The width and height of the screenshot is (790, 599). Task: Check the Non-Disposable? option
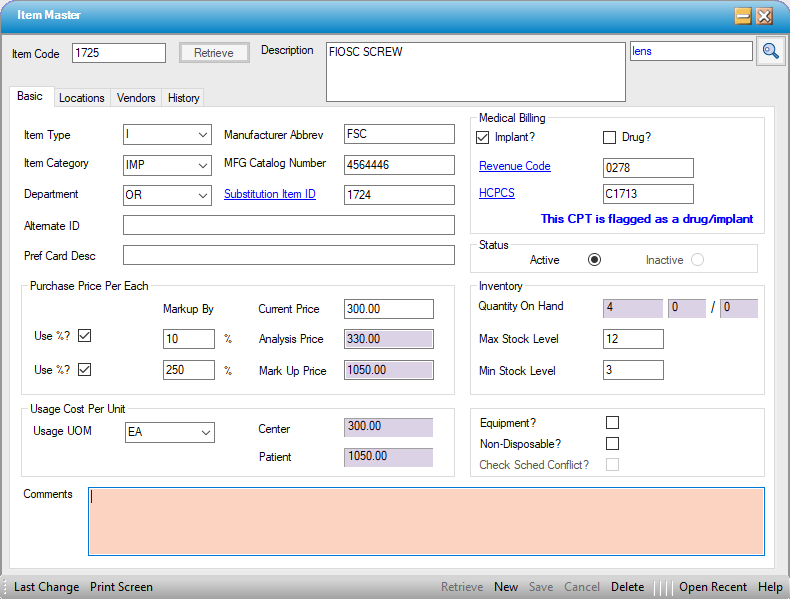pos(612,444)
